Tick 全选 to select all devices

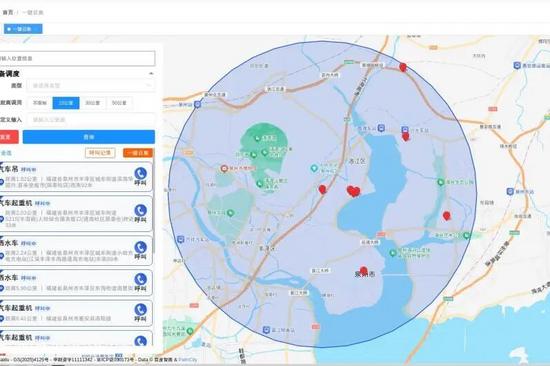tap(6, 153)
